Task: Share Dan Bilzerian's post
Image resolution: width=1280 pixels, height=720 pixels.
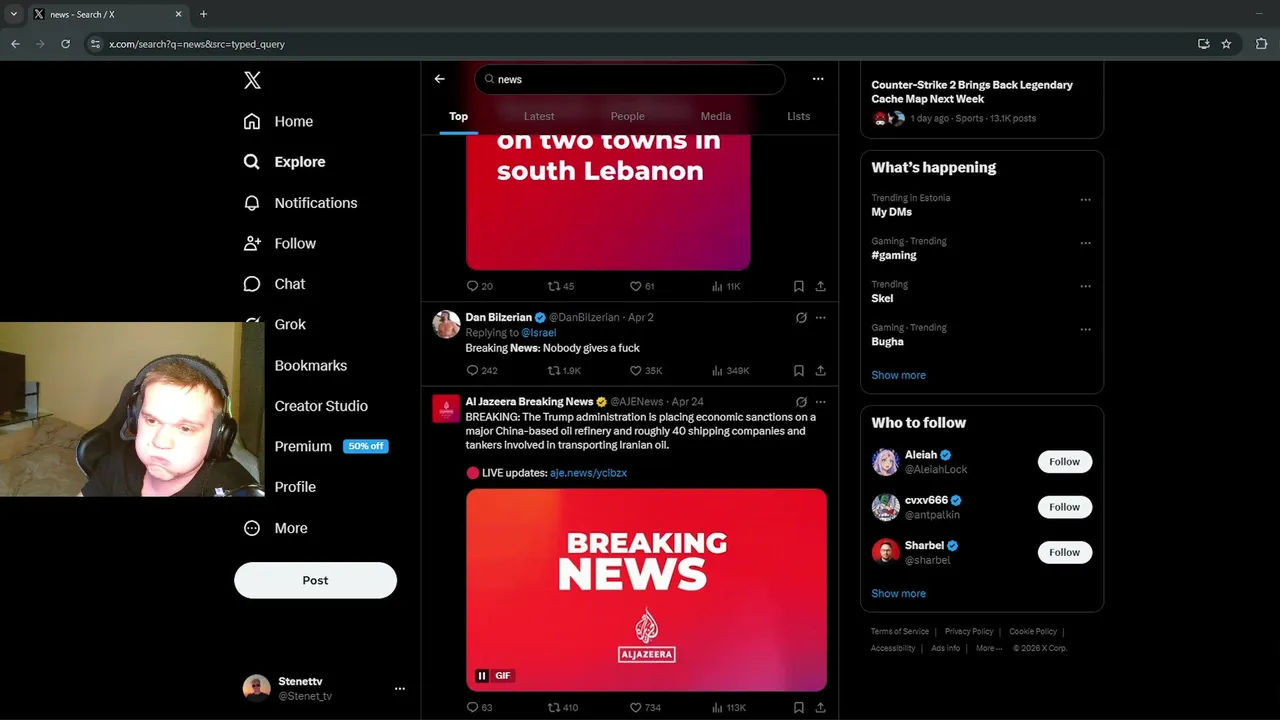Action: pos(820,370)
